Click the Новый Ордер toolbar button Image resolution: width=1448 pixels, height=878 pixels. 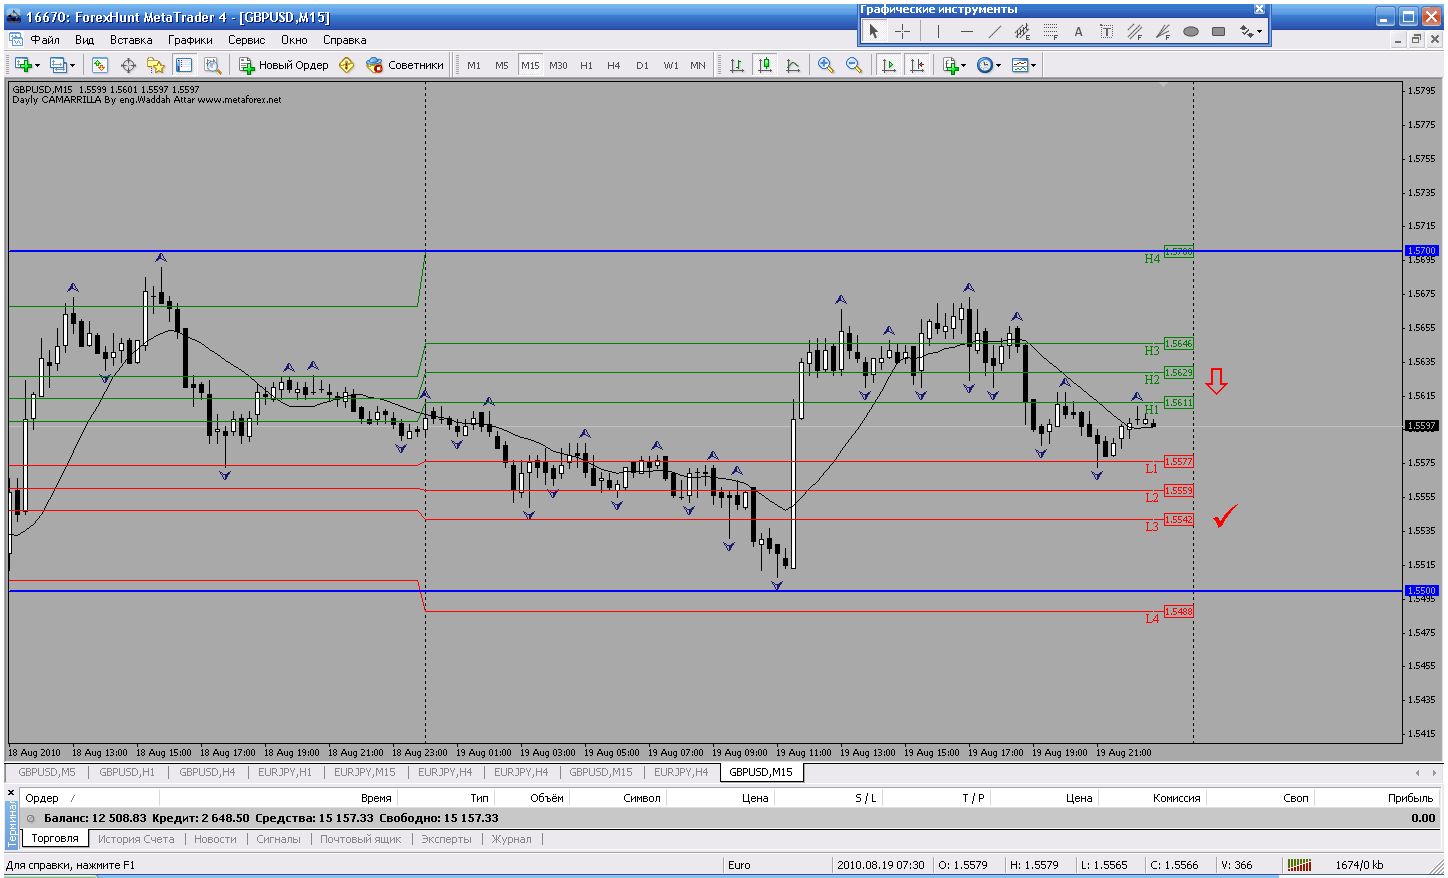(284, 65)
